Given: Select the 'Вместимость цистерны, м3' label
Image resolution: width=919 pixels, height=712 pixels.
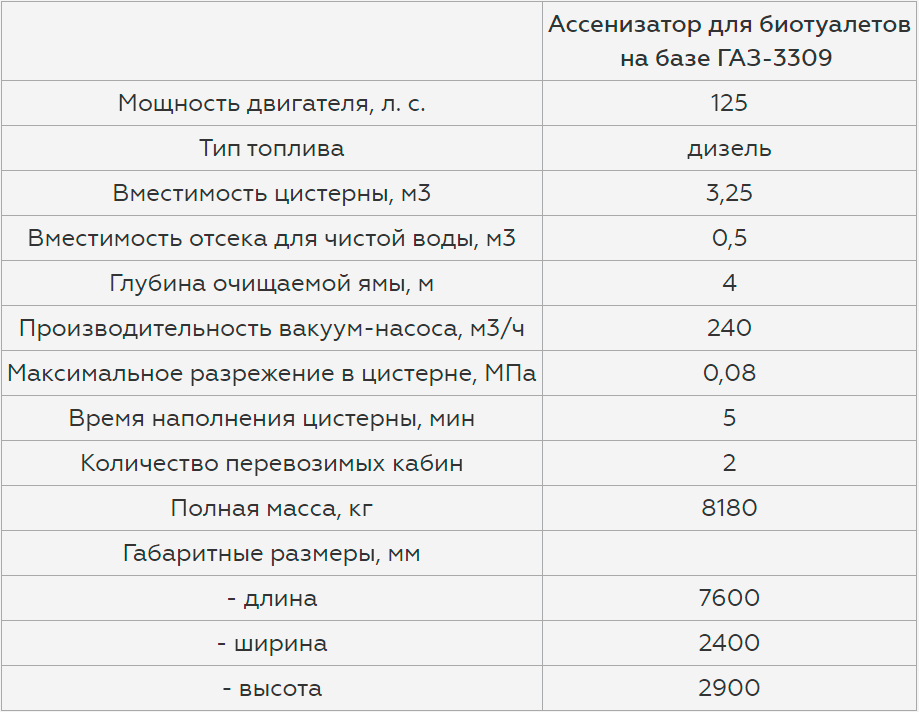Looking at the screenshot, I should tap(272, 193).
